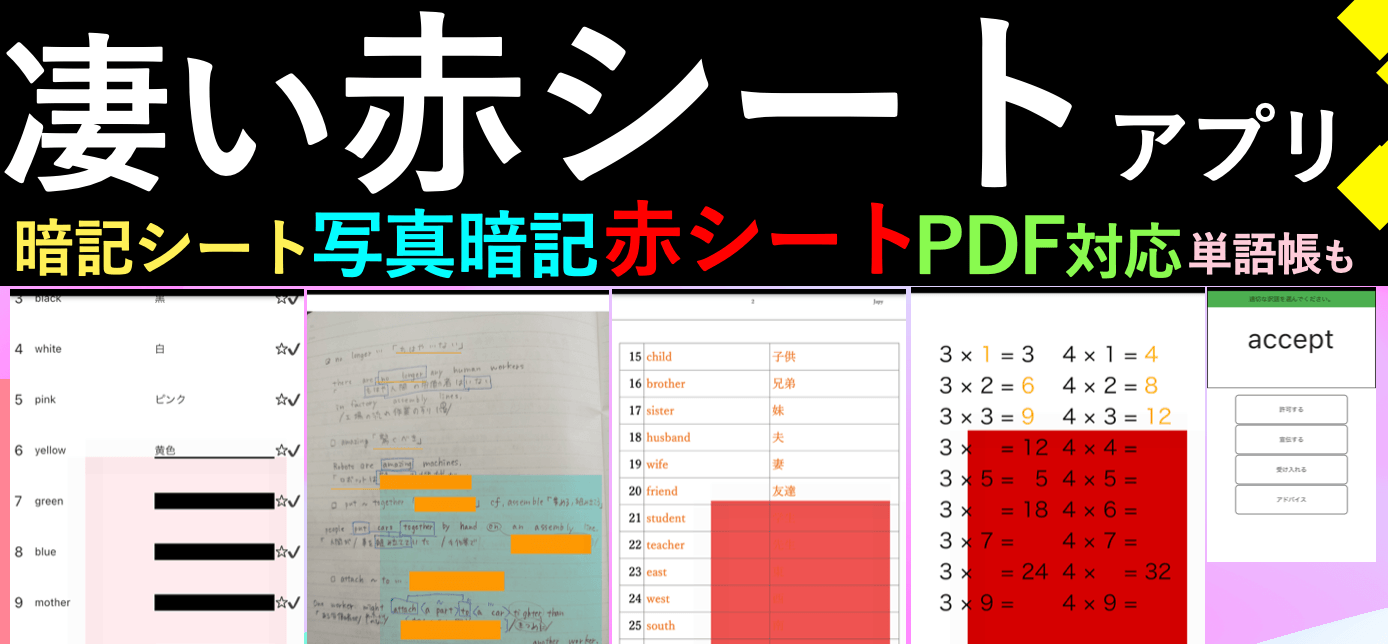Click the star icon for 'blue'

click(281, 552)
